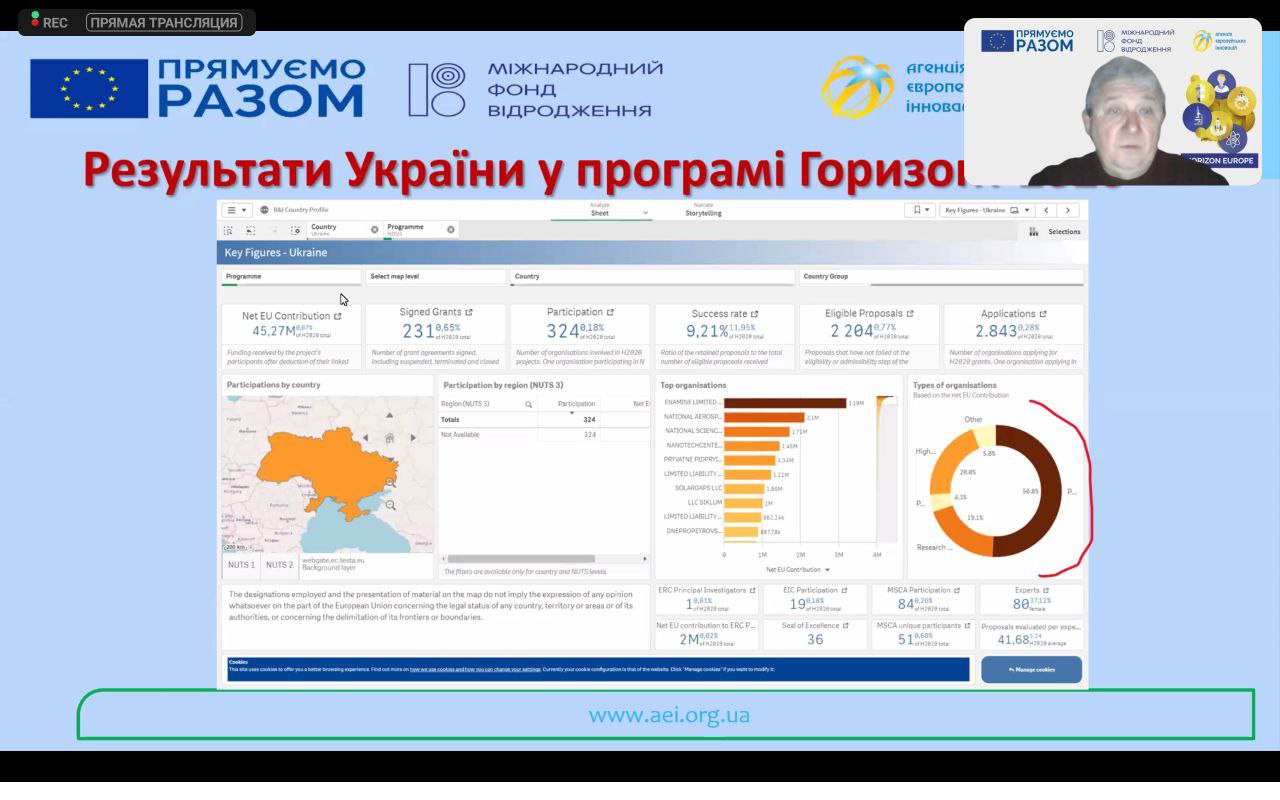Image resolution: width=1280 pixels, height=800 pixels.
Task: Go to the previous sheet arrow
Action: pos(1046,210)
